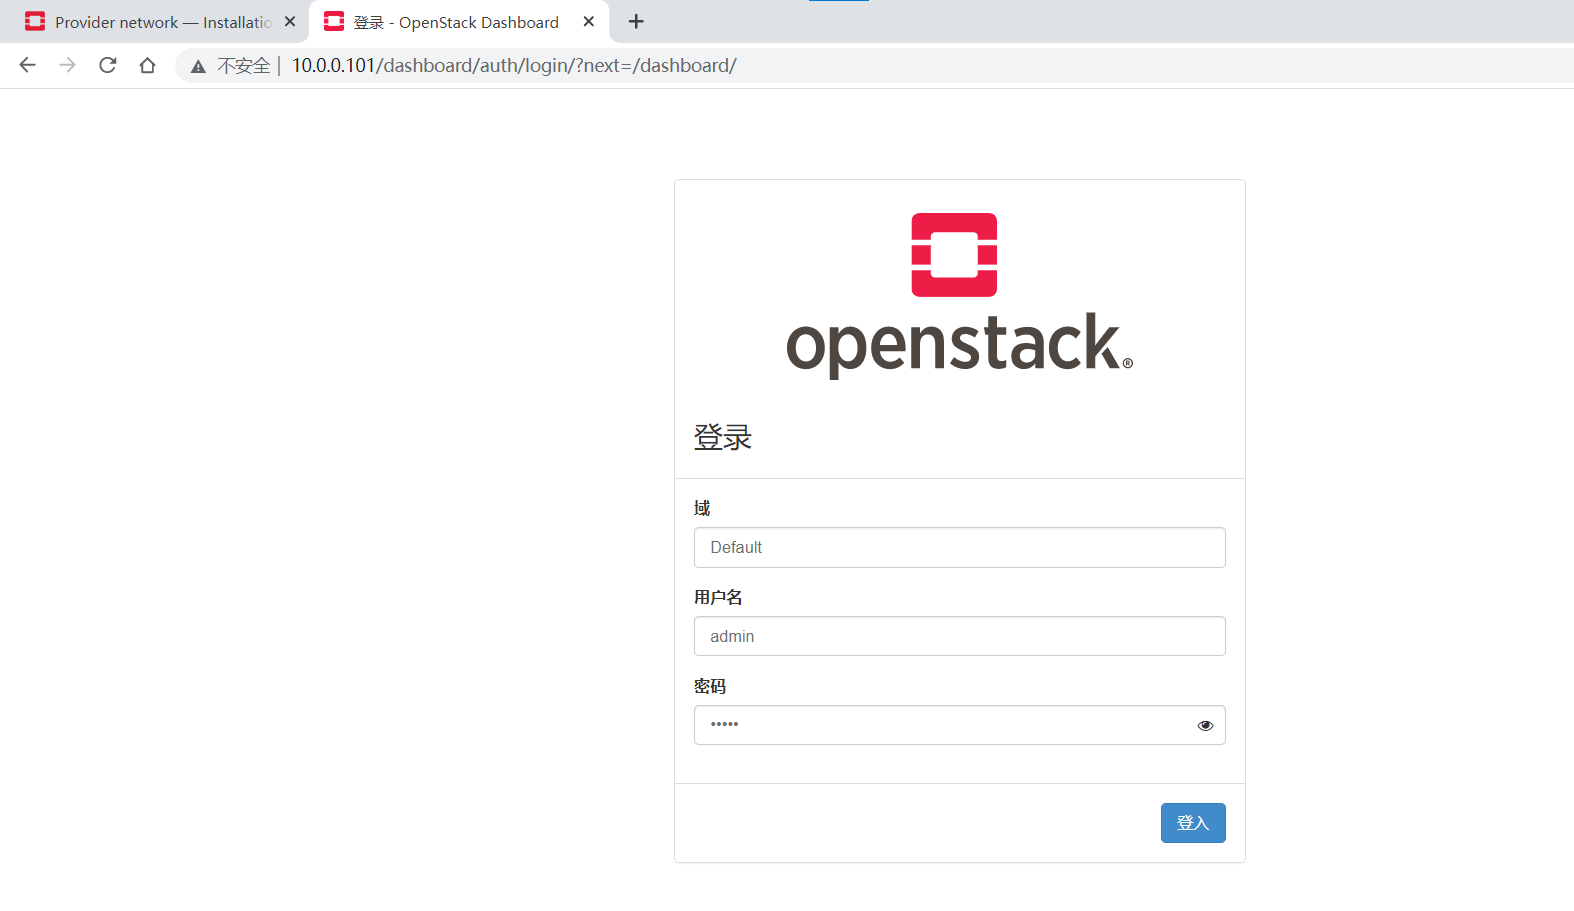Close the OpenStack Dashboard tab

pos(589,21)
